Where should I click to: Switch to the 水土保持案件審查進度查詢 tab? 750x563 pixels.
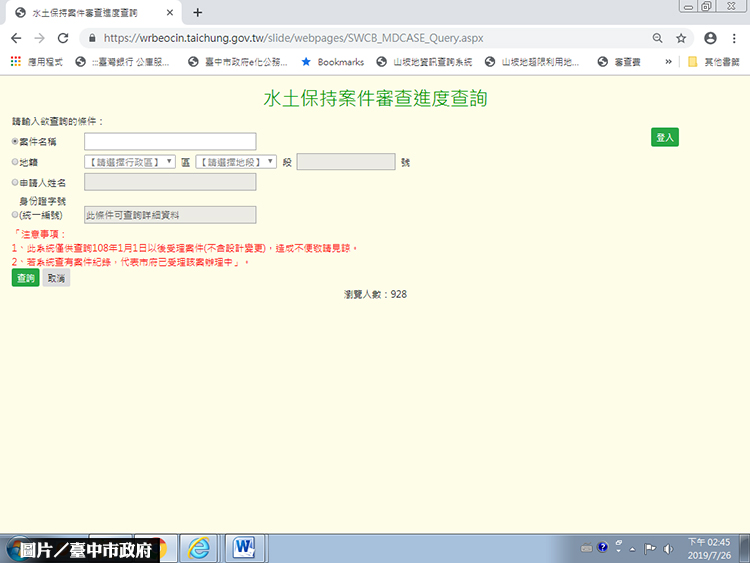(90, 12)
